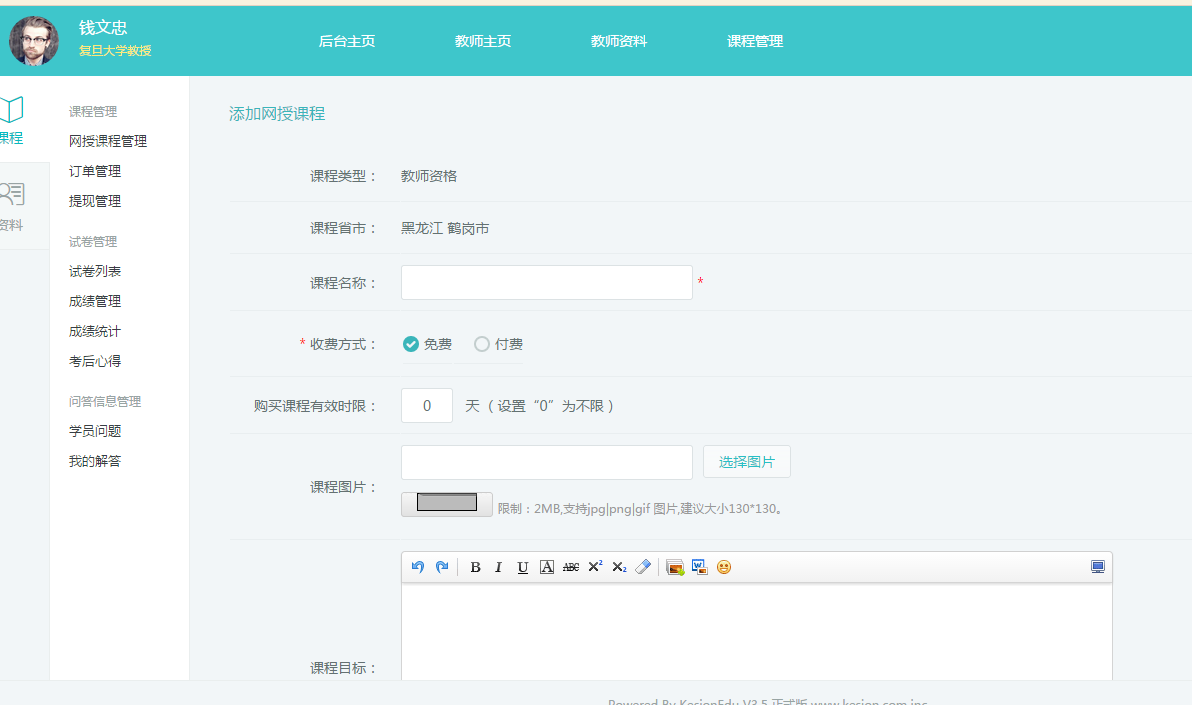This screenshot has width=1192, height=705.
Task: Apply superscript formatting in the editor
Action: (594, 567)
